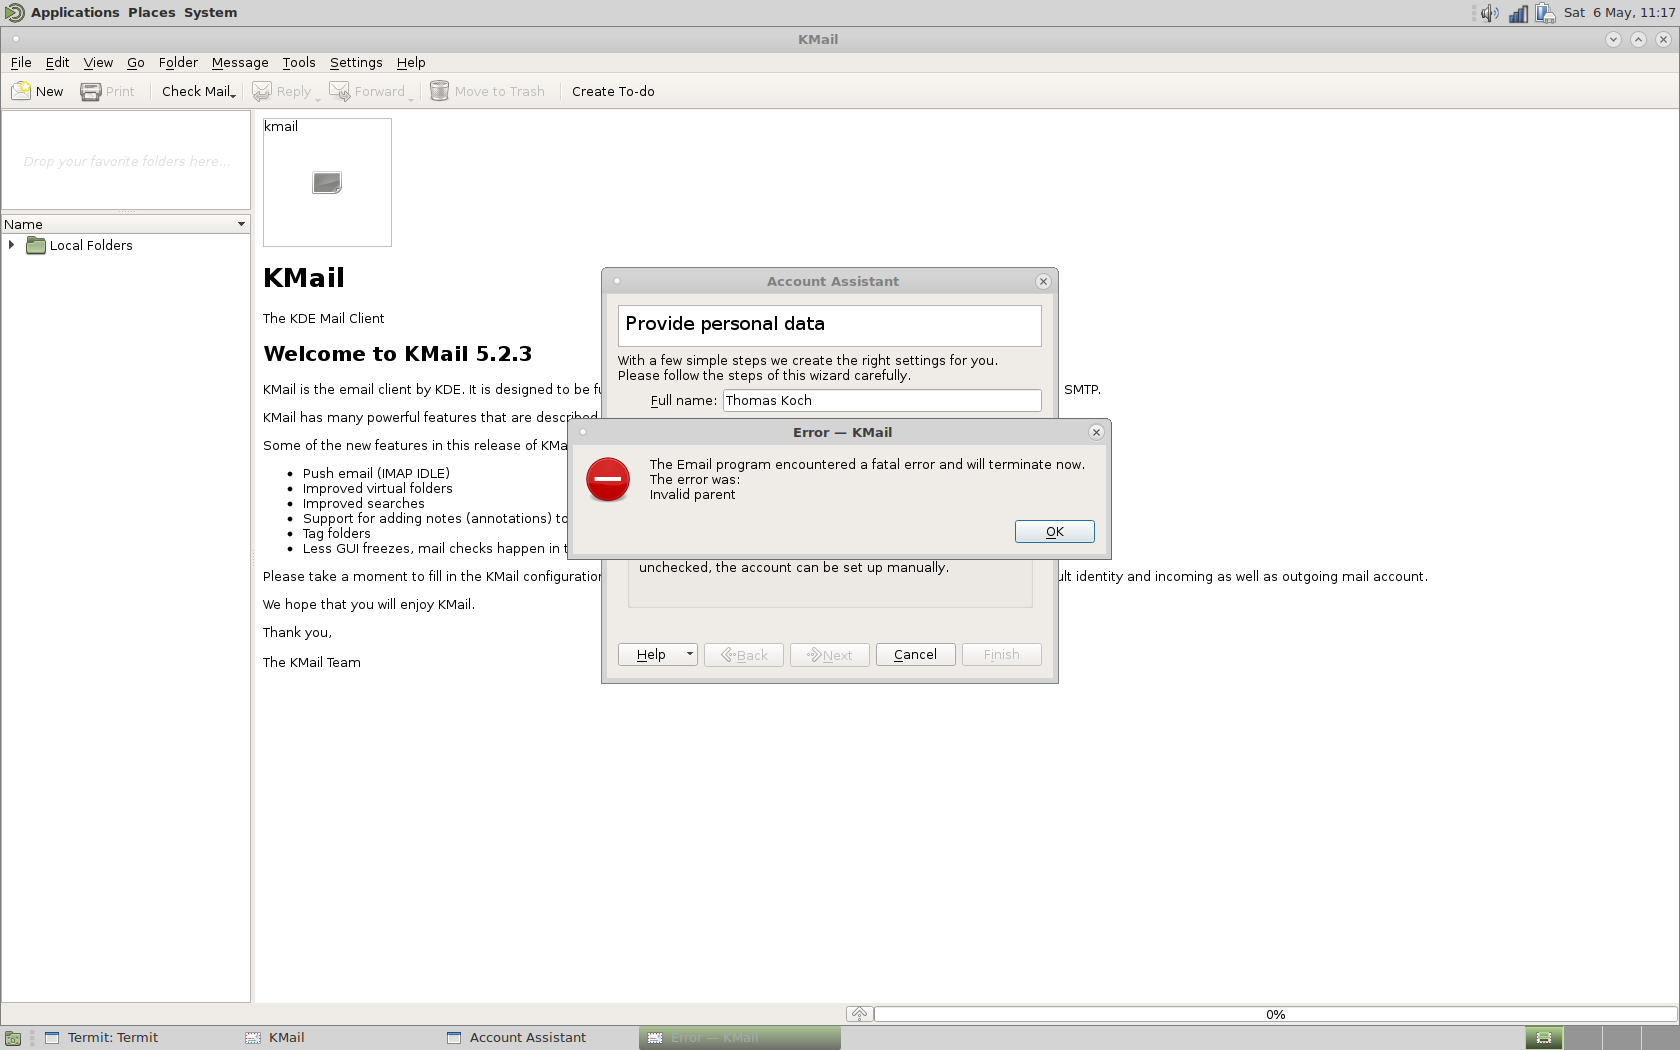
Task: Click the Forward toolbar icon
Action: click(340, 91)
